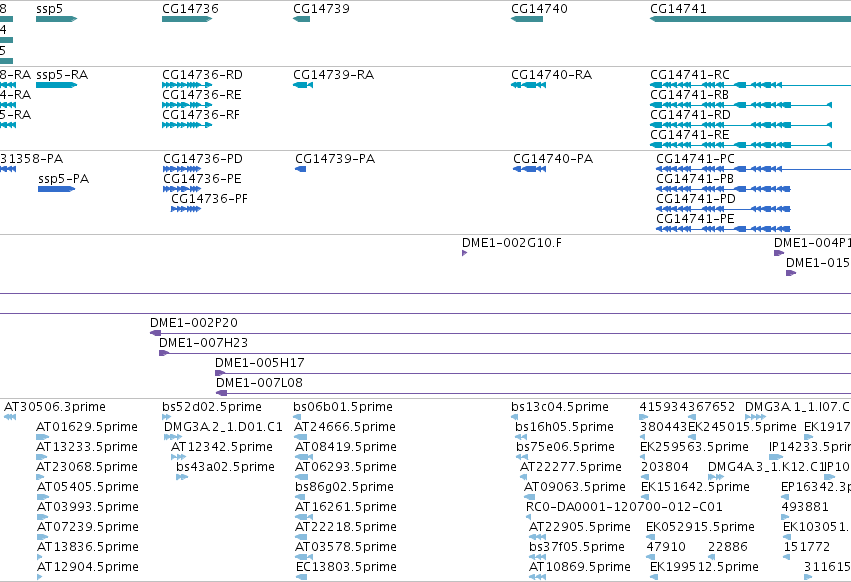Viewport: 851px width, 582px height.
Task: Click the bs52d02.5prime EST label
Action: (x=212, y=407)
